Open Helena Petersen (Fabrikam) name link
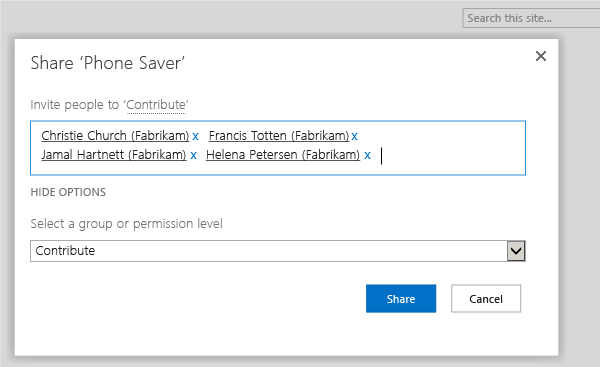This screenshot has width=600, height=367. 283,155
